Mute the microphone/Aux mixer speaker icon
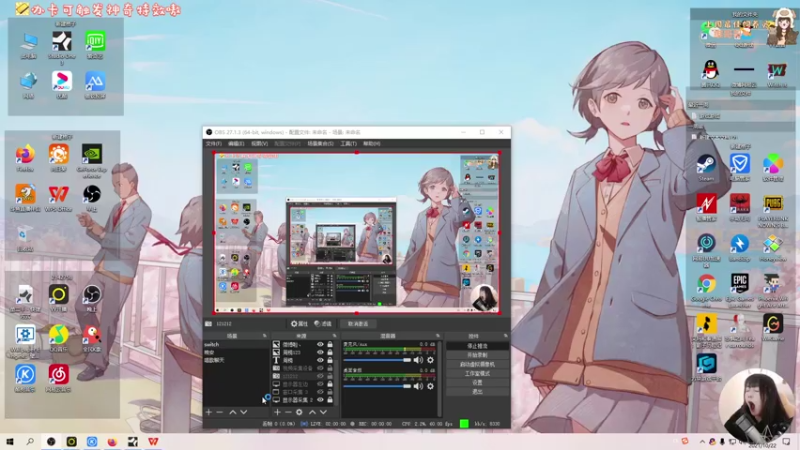This screenshot has width=800, height=450. (418, 360)
